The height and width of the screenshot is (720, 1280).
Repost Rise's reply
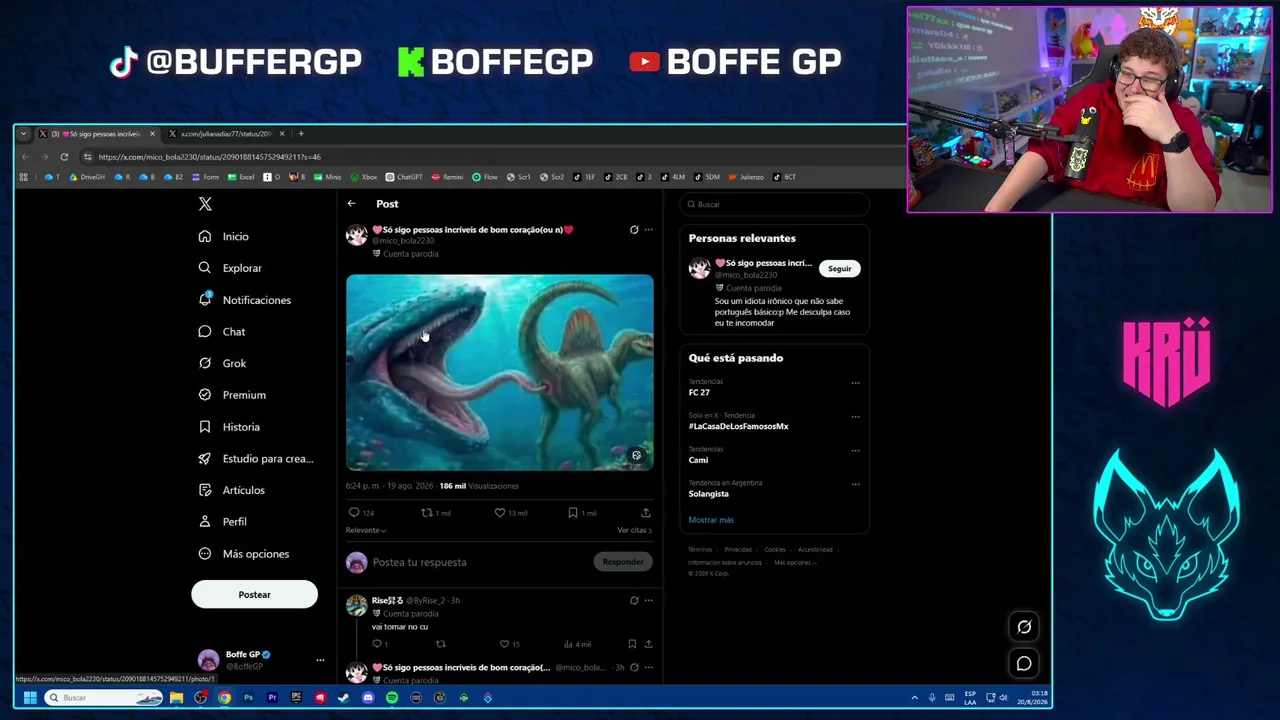[x=440, y=644]
